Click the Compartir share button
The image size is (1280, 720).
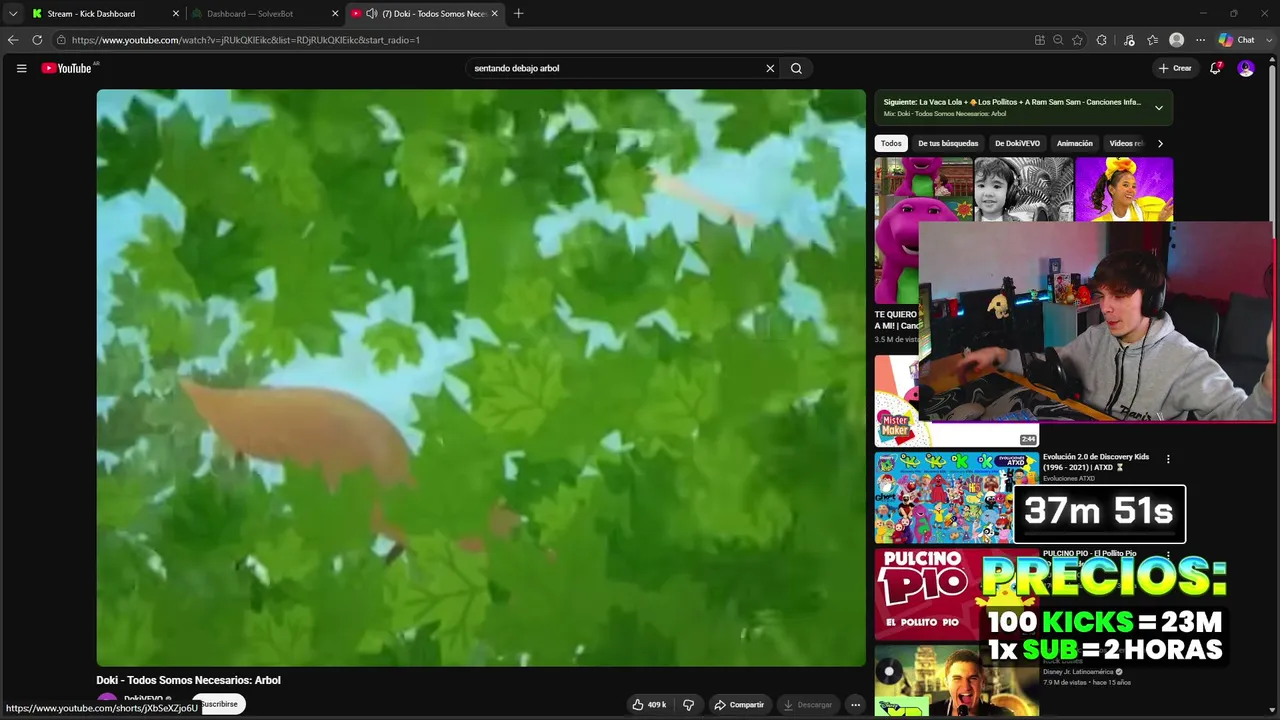coord(738,705)
